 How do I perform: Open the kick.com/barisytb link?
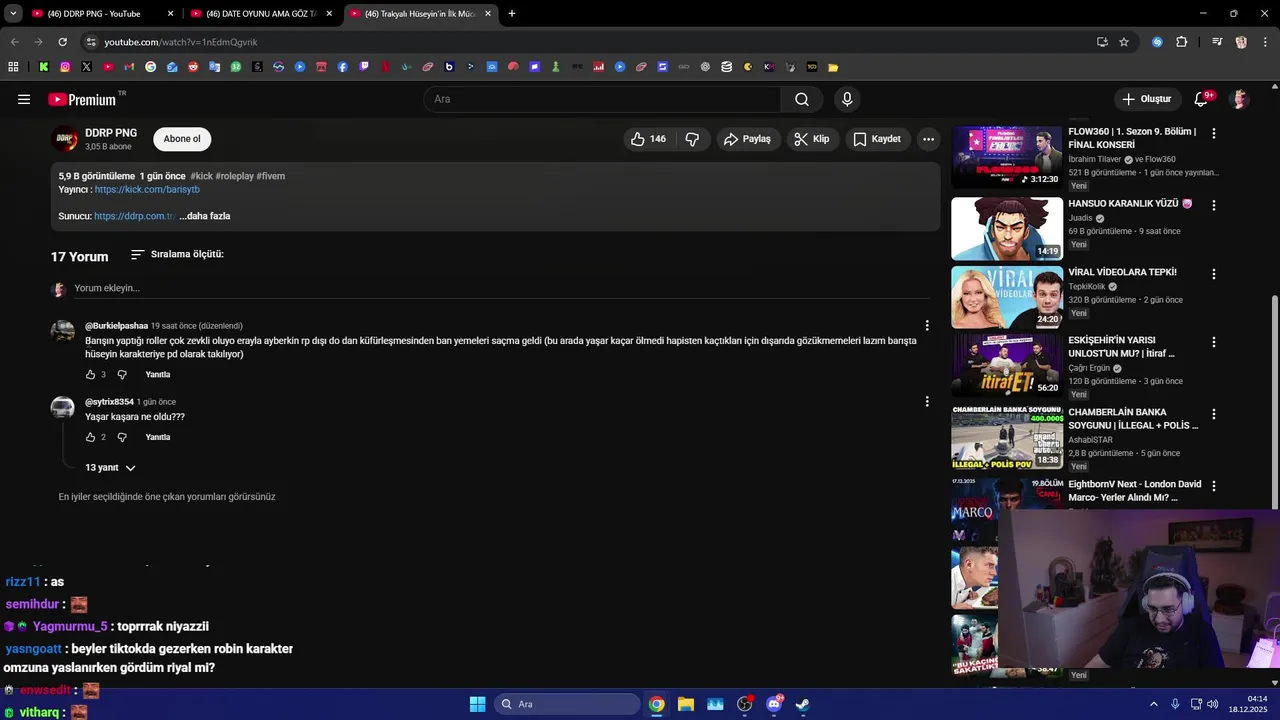(147, 190)
